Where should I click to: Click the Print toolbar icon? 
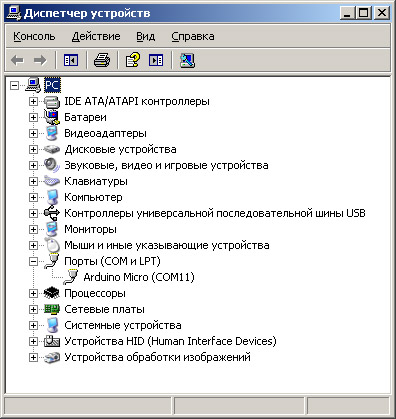tap(102, 60)
